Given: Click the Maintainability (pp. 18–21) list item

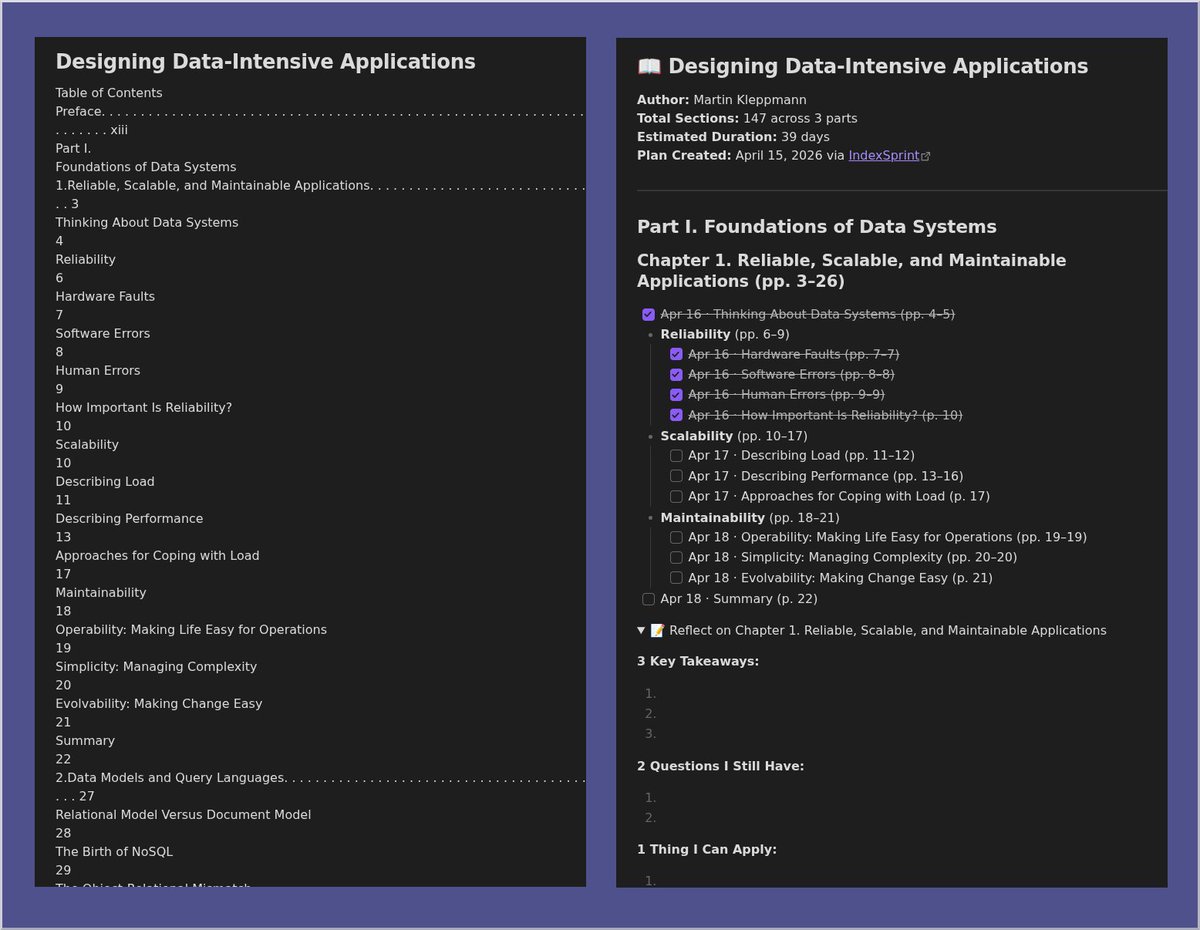Looking at the screenshot, I should [750, 517].
